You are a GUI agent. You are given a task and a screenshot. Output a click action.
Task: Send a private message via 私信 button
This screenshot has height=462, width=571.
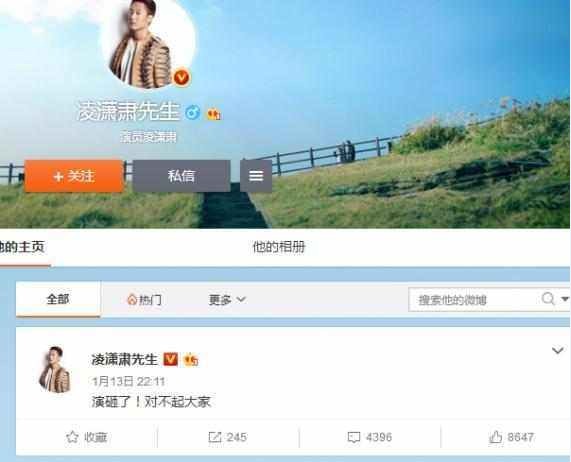(x=181, y=176)
